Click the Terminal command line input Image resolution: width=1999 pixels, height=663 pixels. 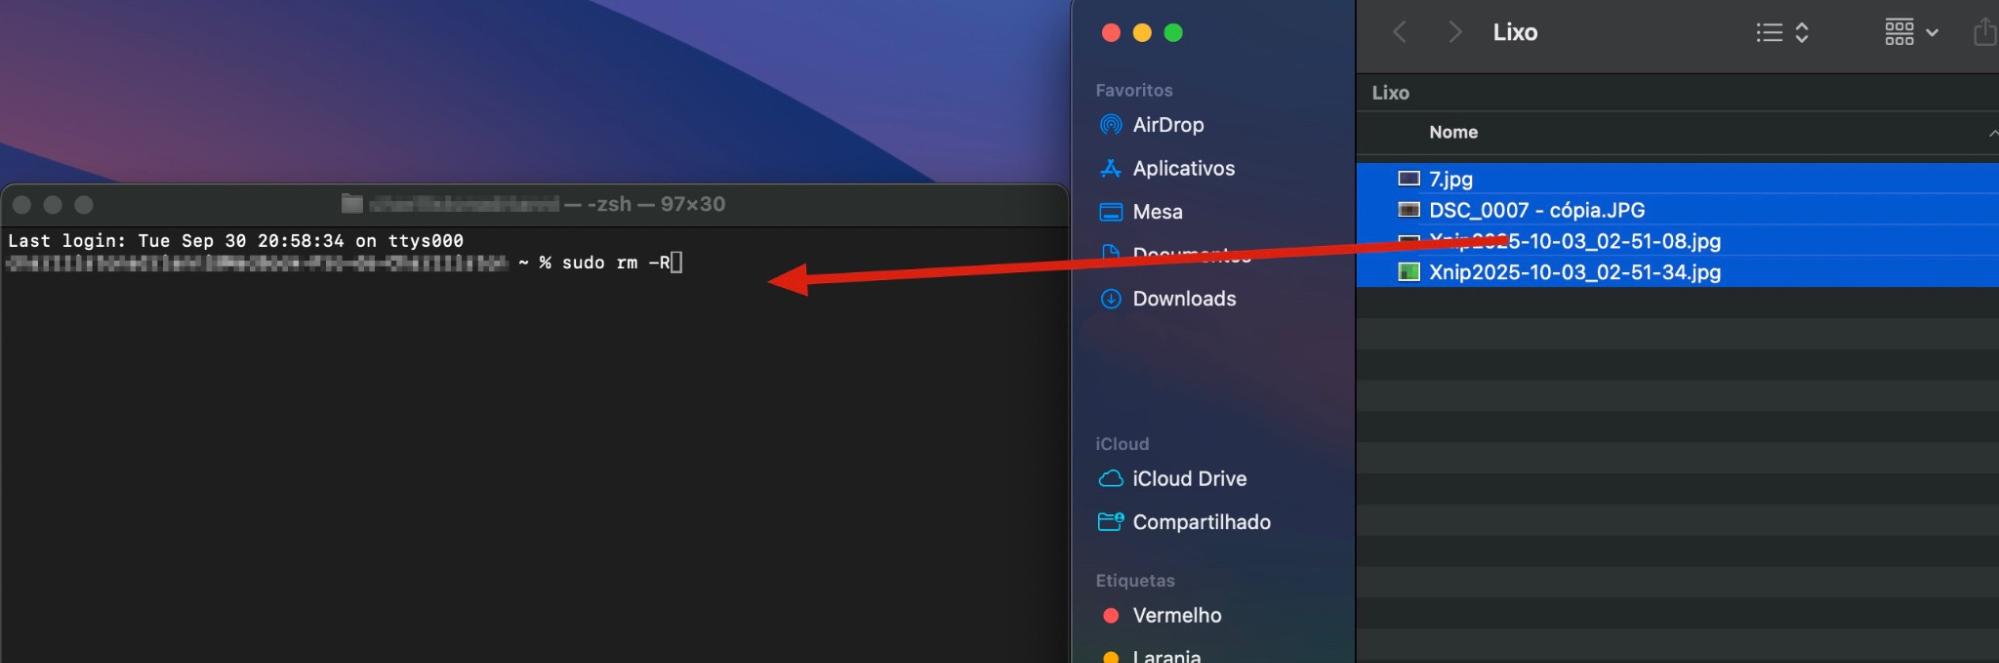tap(620, 263)
